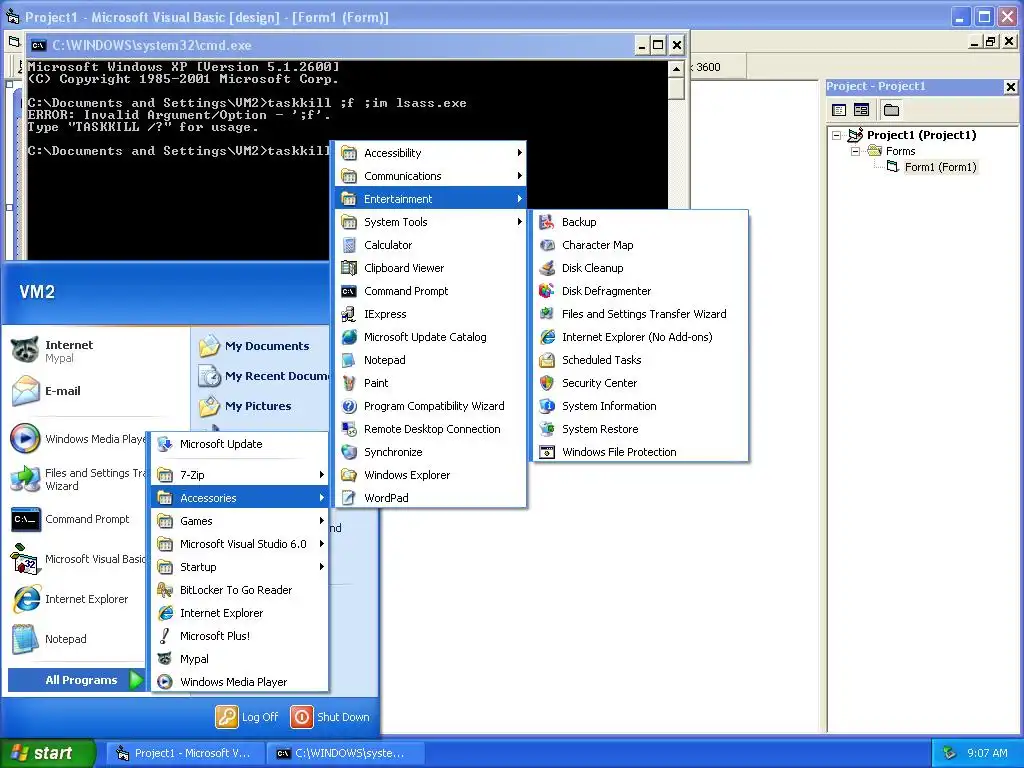This screenshot has height=768, width=1024.
Task: Launch Notepad from Accessories menu
Action: click(x=431, y=360)
